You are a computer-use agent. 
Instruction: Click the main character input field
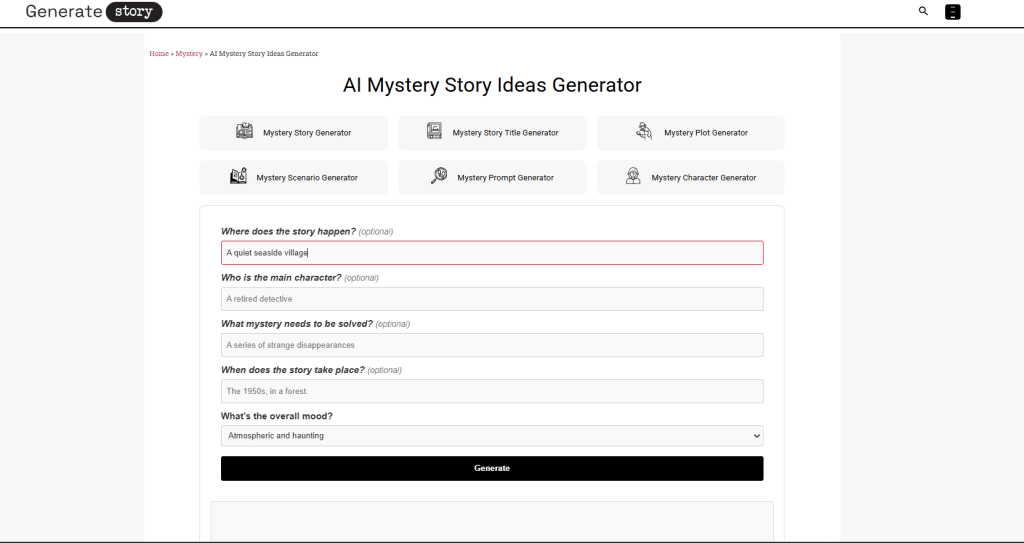491,299
